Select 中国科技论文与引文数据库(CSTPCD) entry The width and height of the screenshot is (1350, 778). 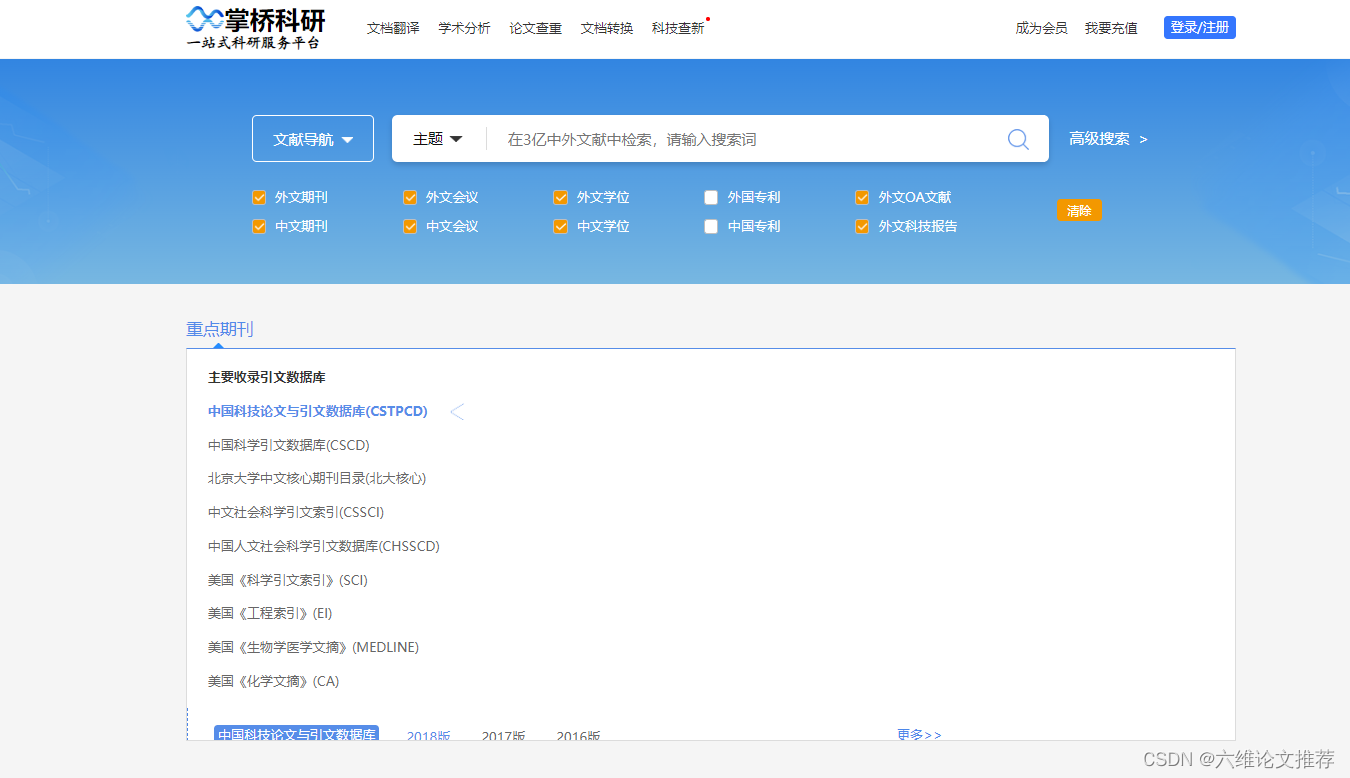318,411
